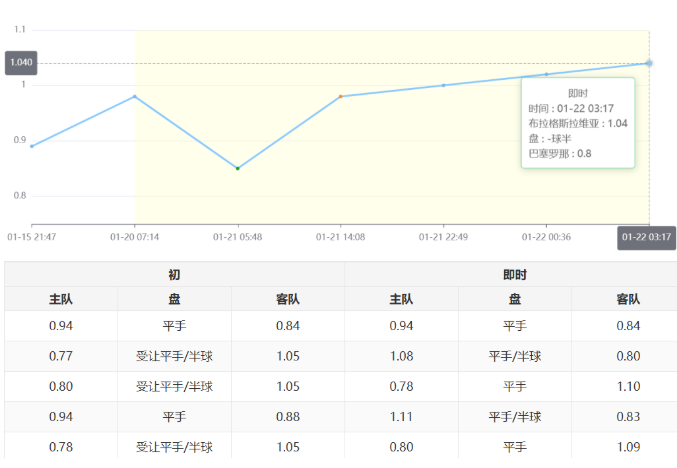Click the last highlighted point at 01-22 03:17
Image resolution: width=677 pixels, height=468 pixels.
point(649,63)
